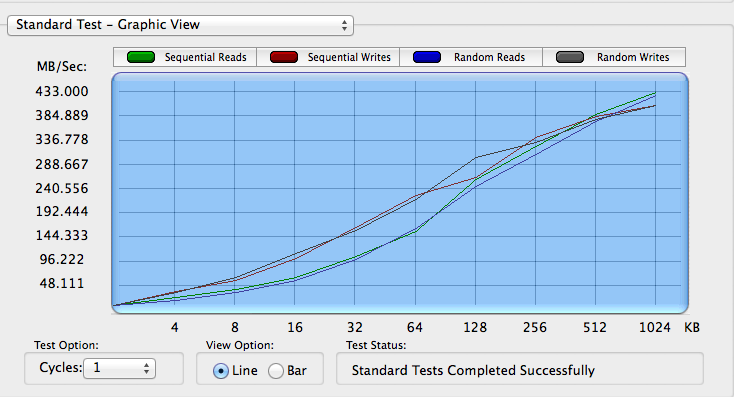Image resolution: width=734 pixels, height=397 pixels.
Task: Select the Bar view option
Action: coord(276,371)
